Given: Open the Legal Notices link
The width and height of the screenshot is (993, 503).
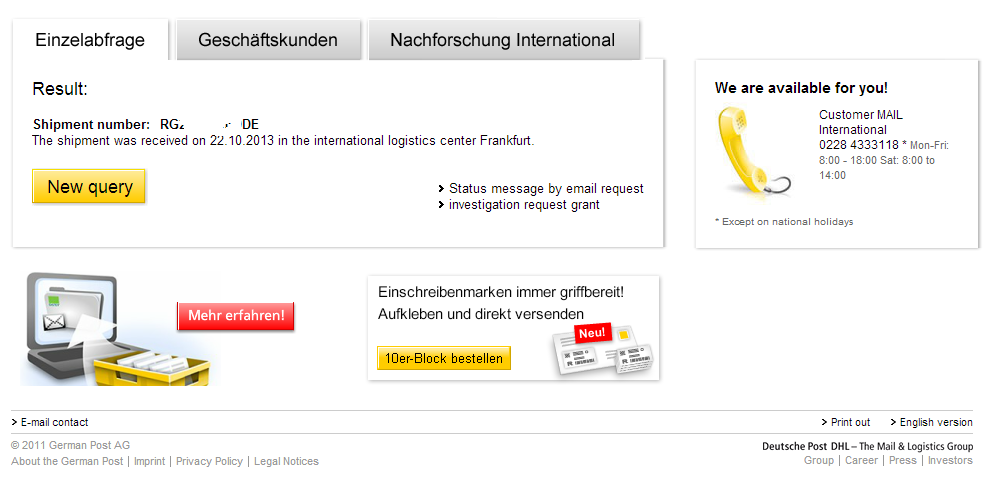Looking at the screenshot, I should coord(286,461).
